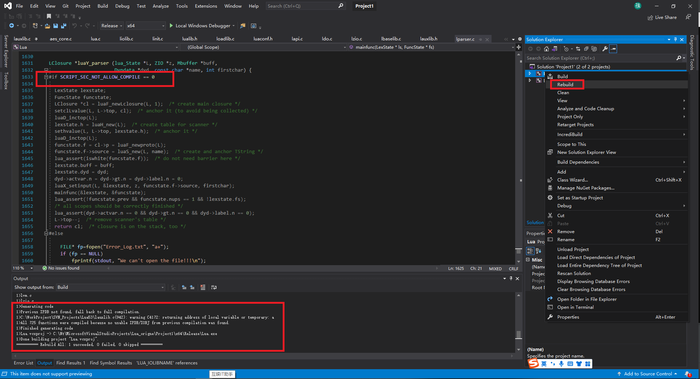Viewport: 700px width, 379px height.
Task: Open the Extensions menu
Action: pyautogui.click(x=206, y=6)
